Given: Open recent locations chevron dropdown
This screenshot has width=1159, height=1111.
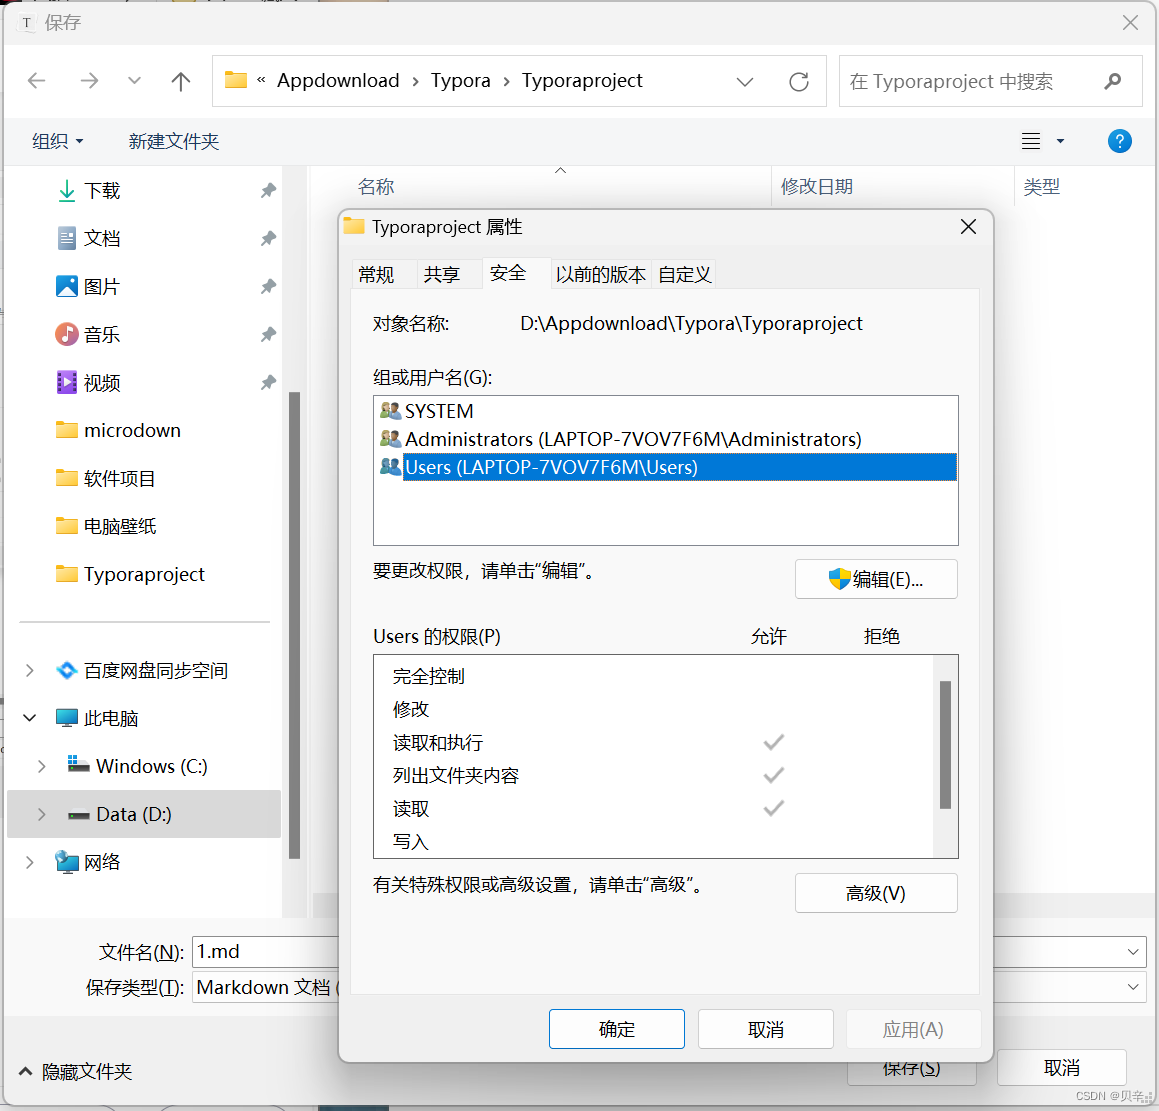Looking at the screenshot, I should [x=134, y=81].
